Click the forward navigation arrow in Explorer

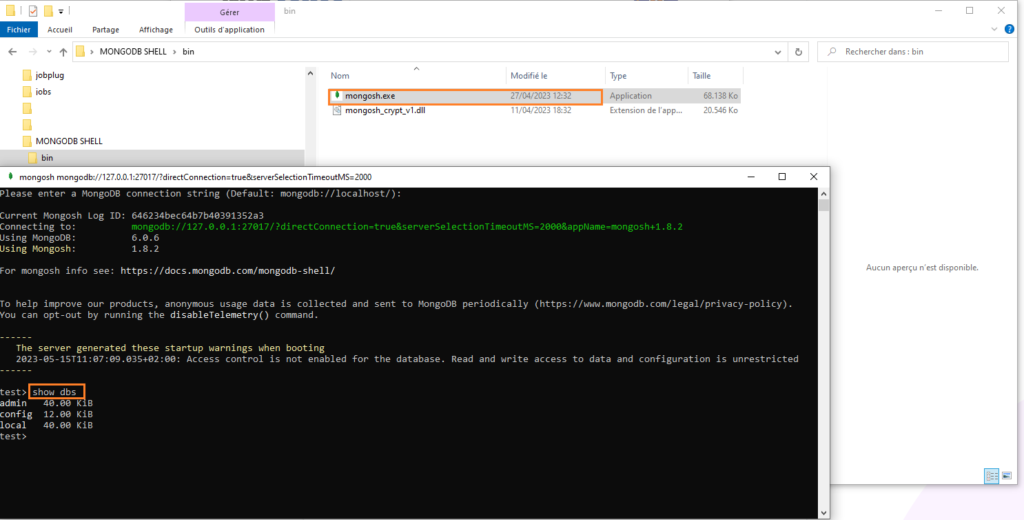point(33,52)
